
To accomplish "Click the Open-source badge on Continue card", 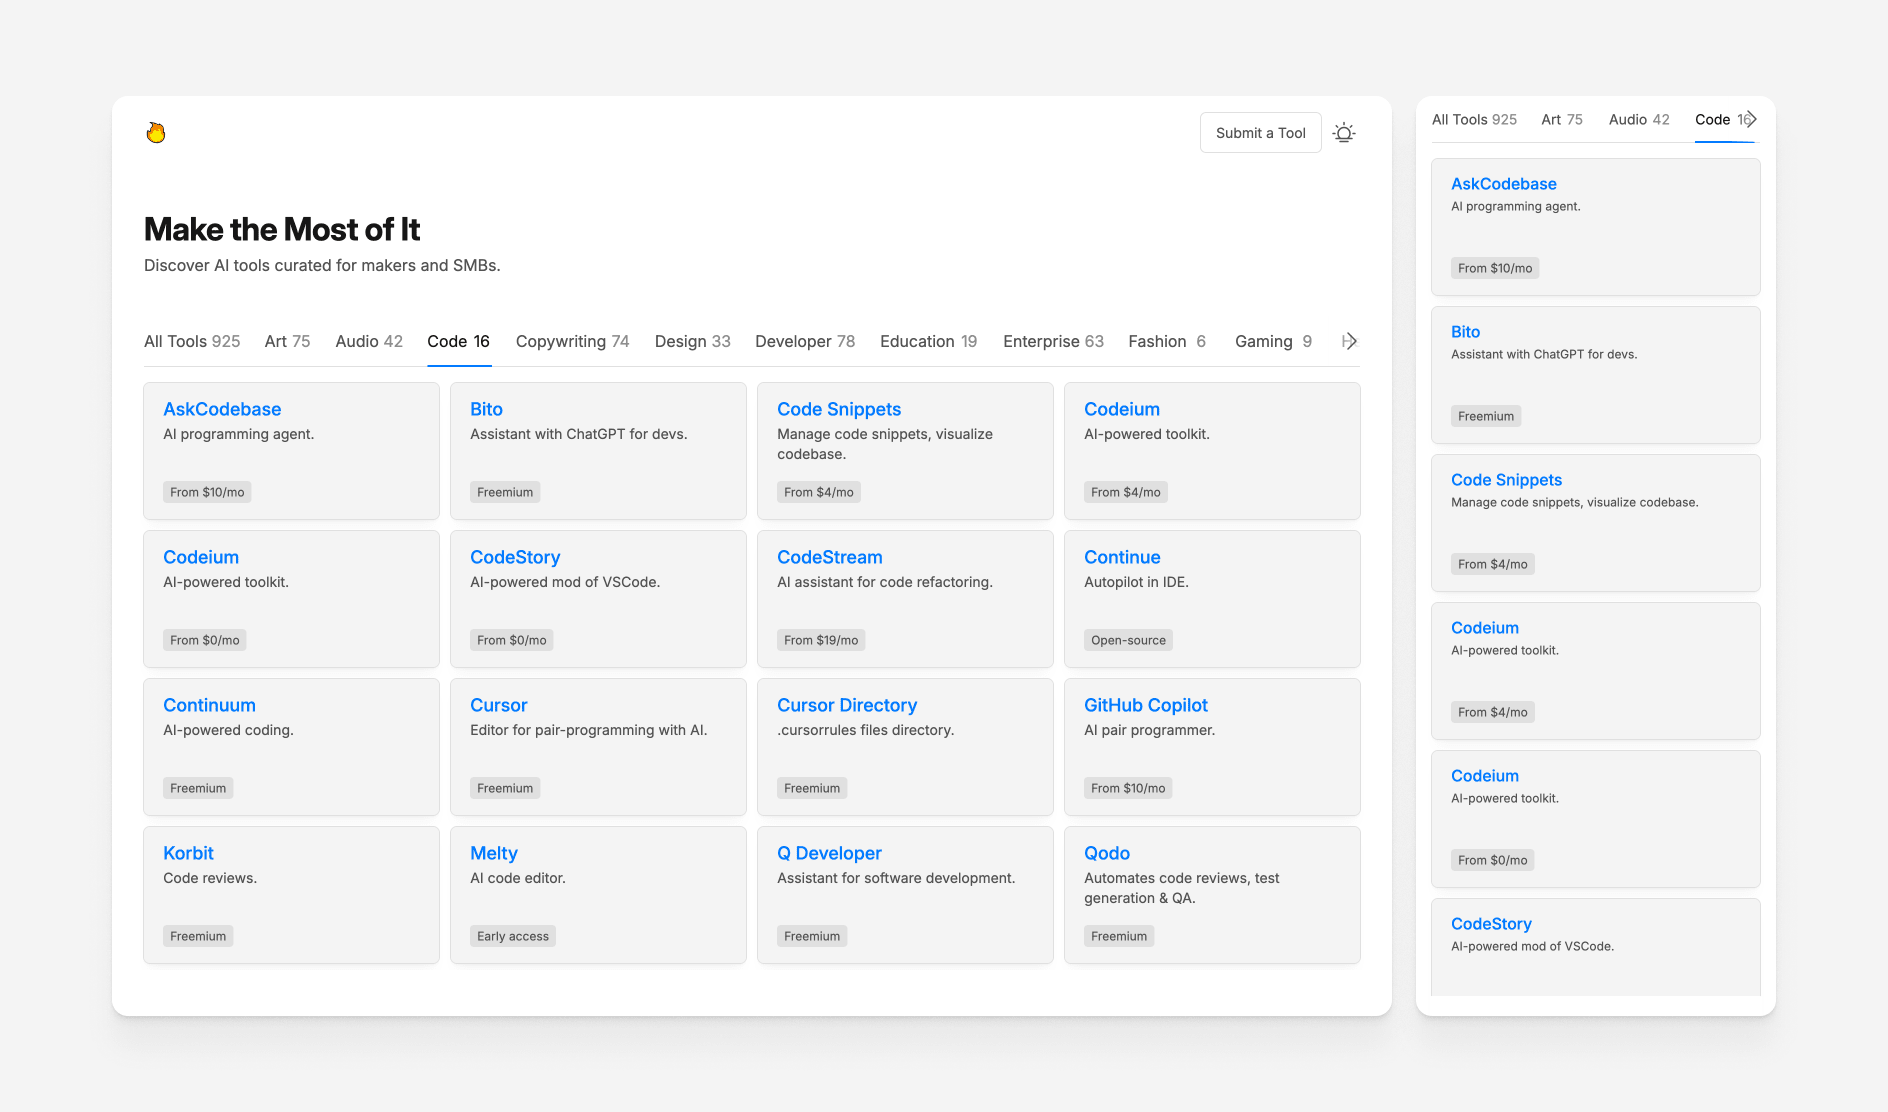I will [x=1128, y=639].
